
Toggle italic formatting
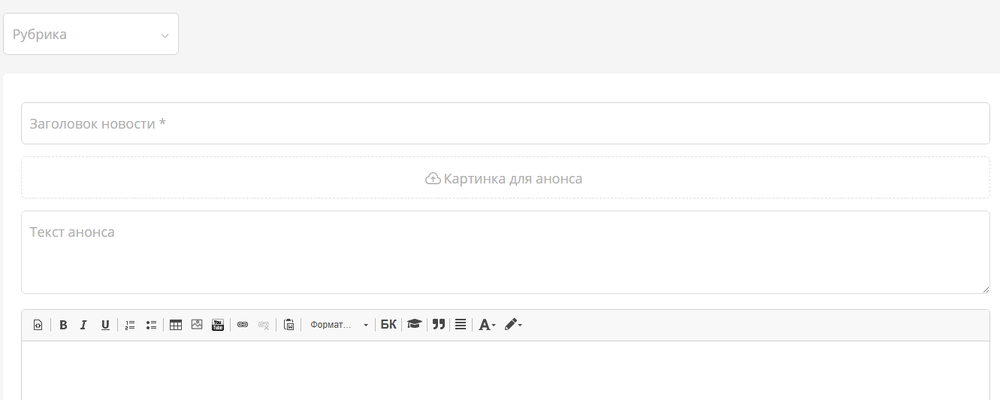click(x=83, y=325)
